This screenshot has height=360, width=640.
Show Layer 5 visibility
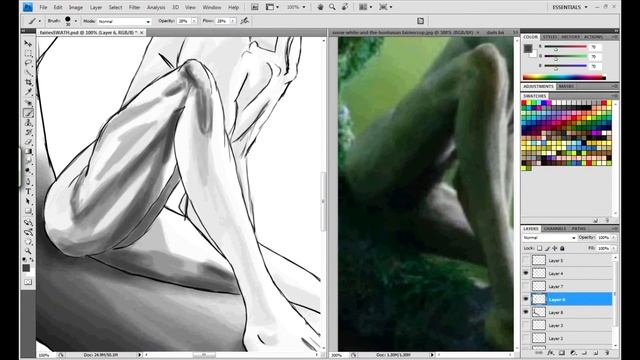click(x=526, y=260)
